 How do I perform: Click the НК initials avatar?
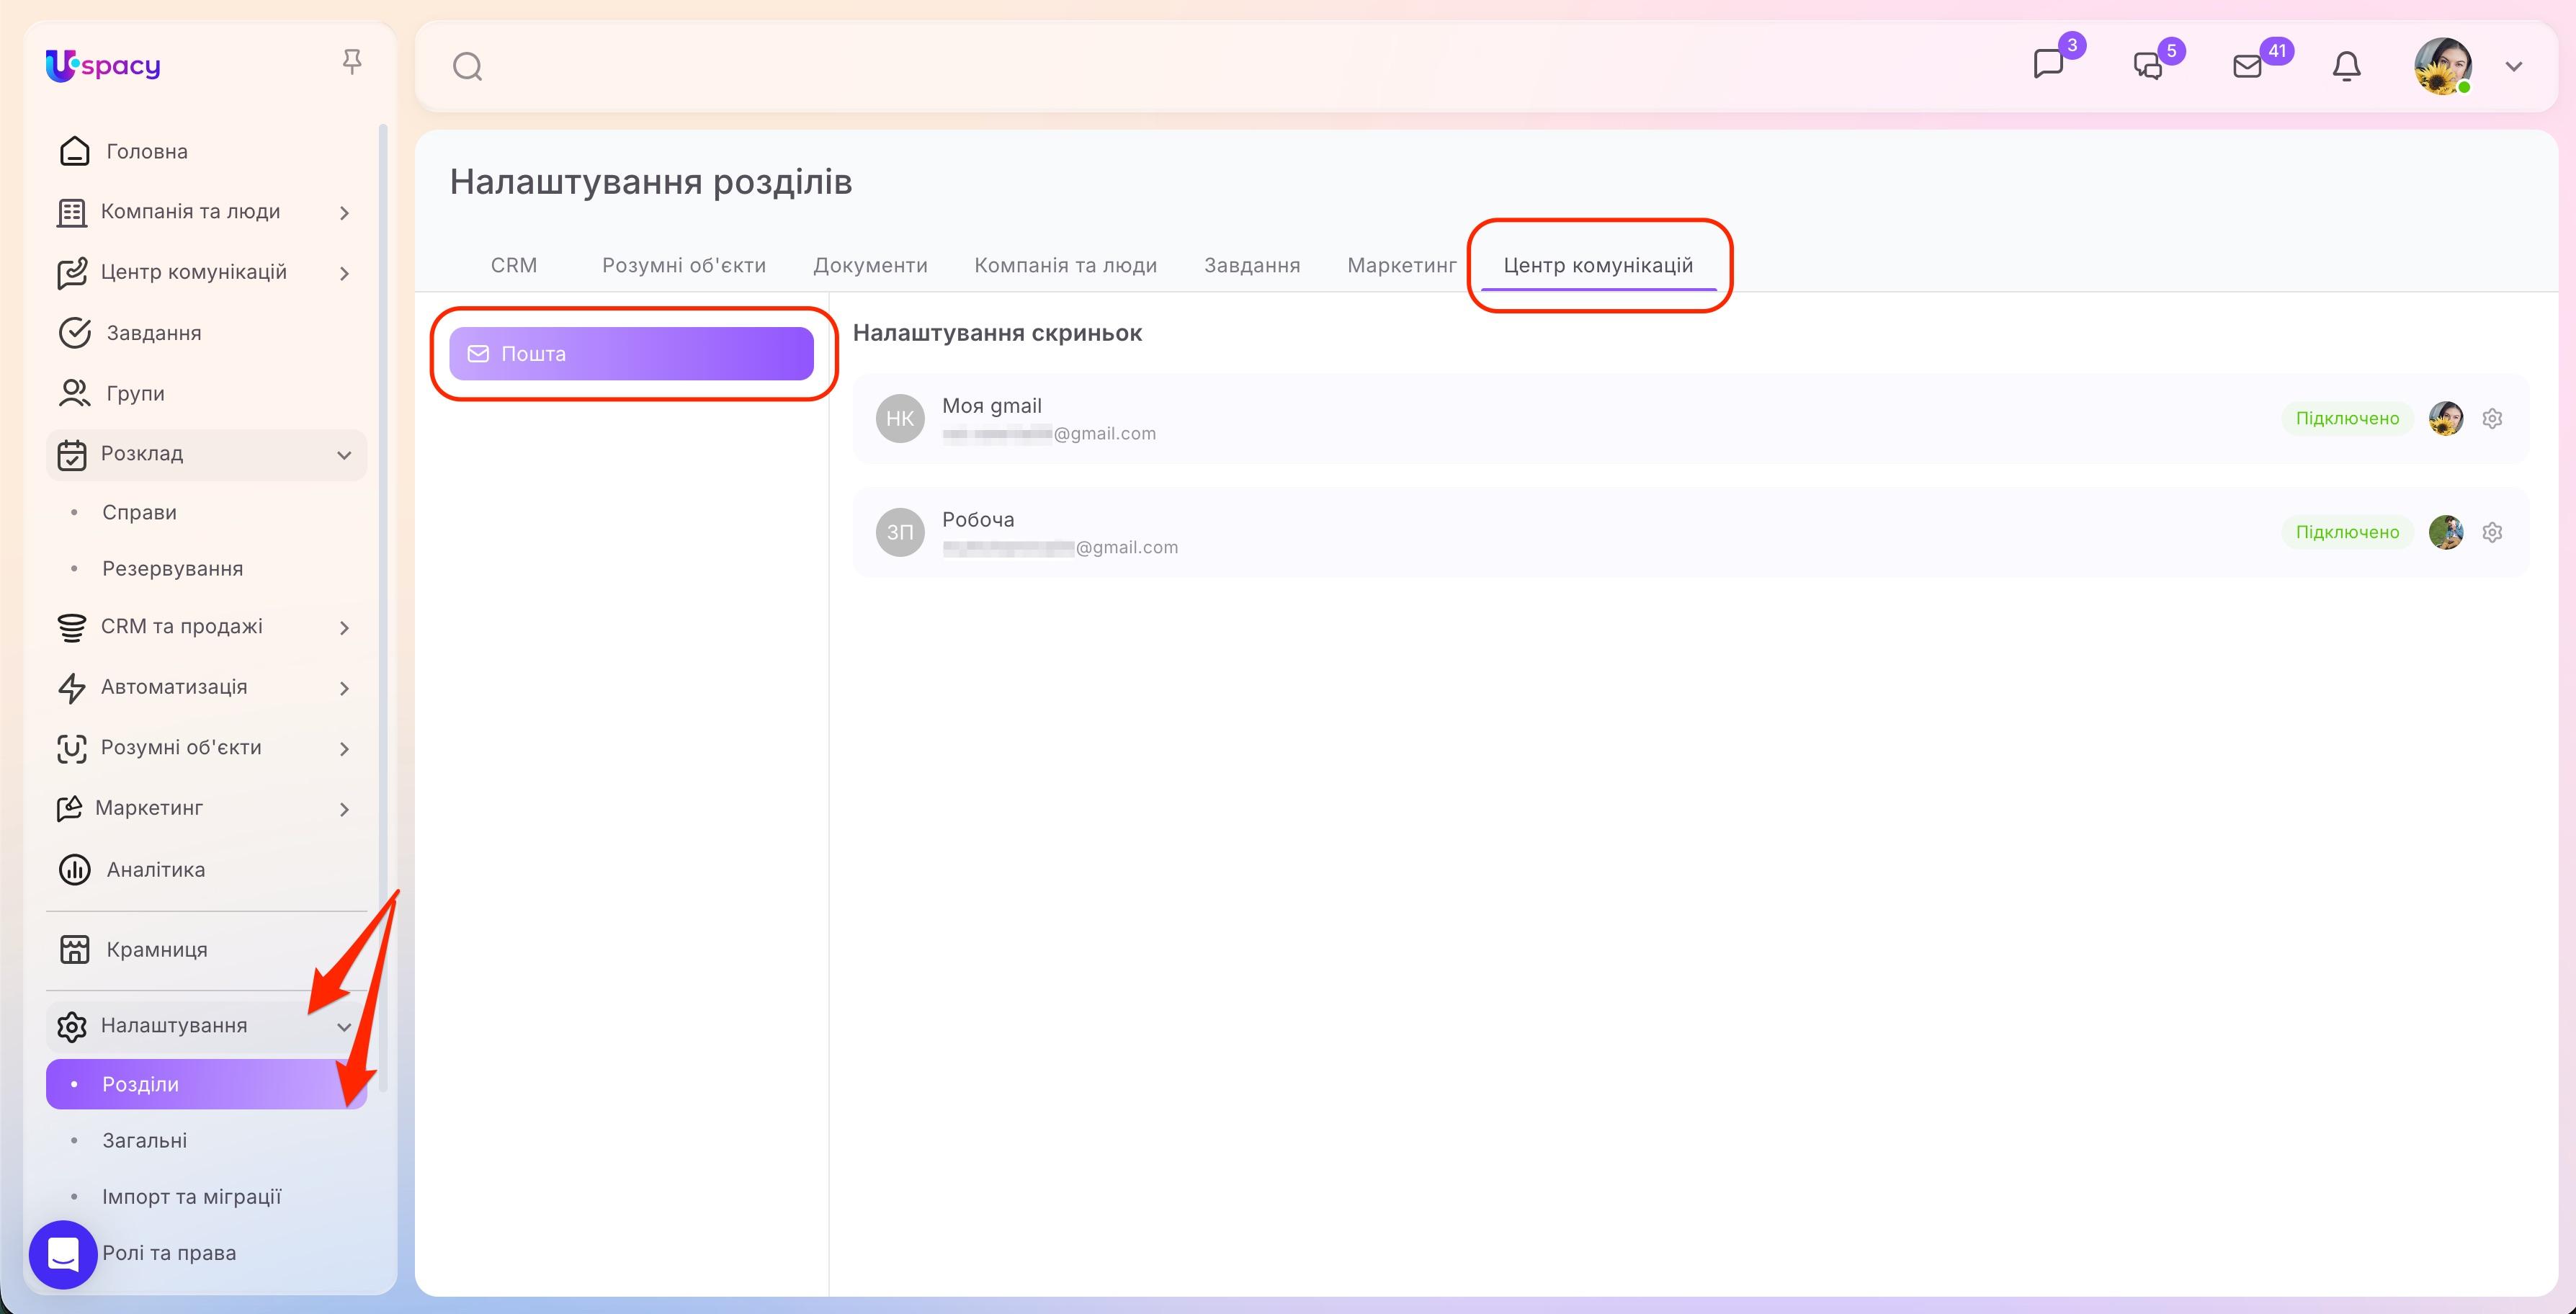[x=900, y=418]
